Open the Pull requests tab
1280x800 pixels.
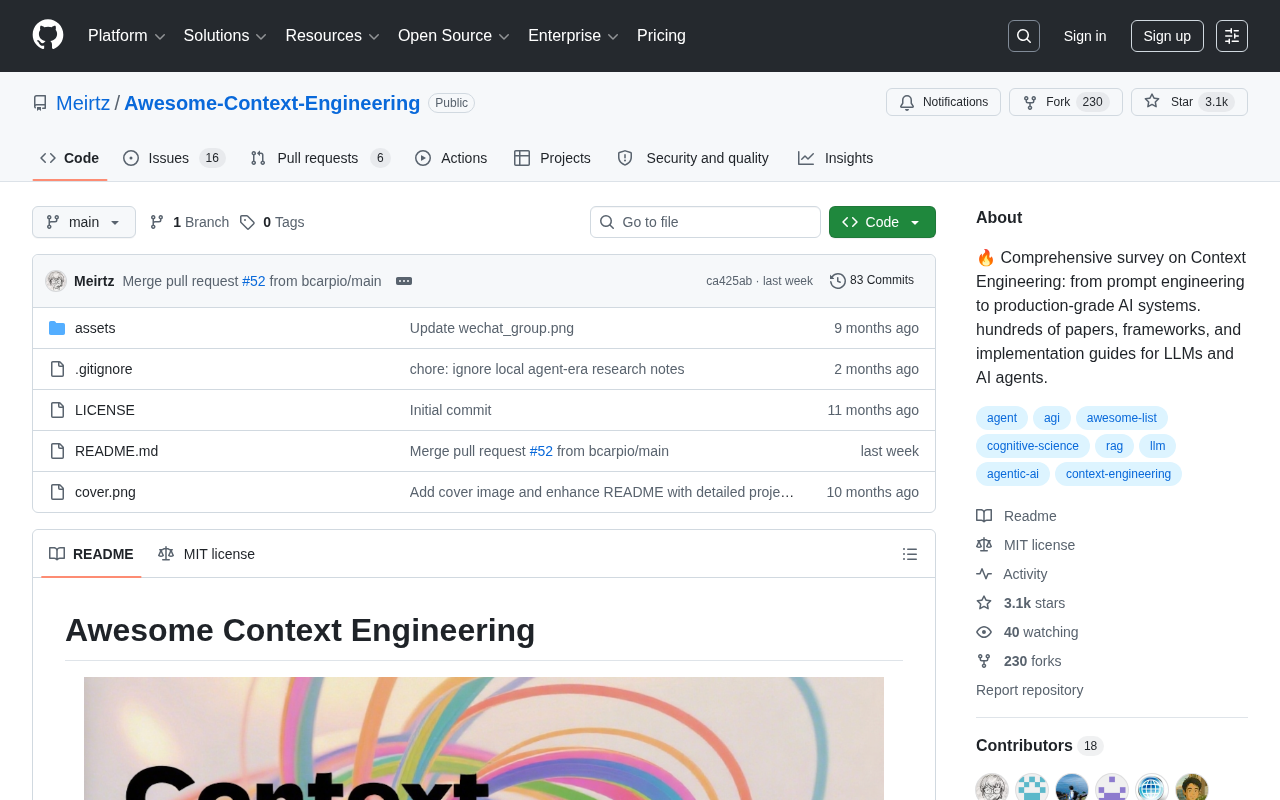[x=320, y=158]
